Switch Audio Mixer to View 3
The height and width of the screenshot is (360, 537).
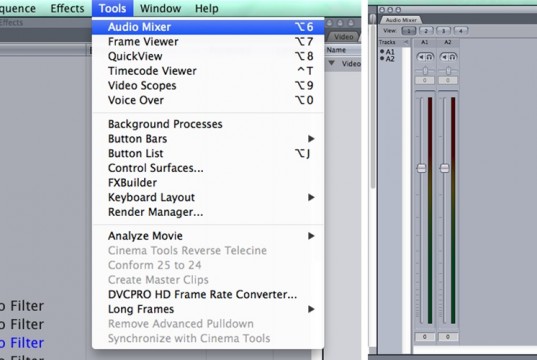click(444, 31)
